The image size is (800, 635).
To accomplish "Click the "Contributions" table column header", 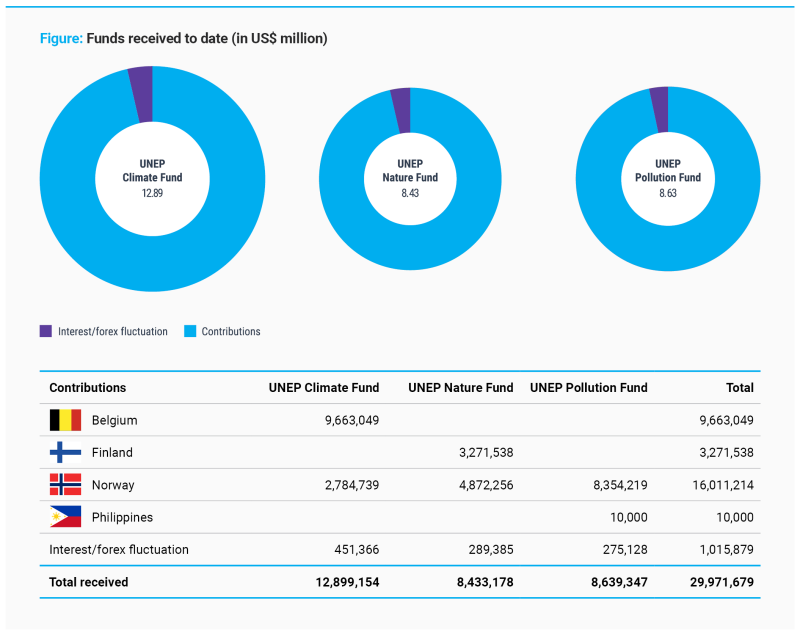I will [x=88, y=388].
